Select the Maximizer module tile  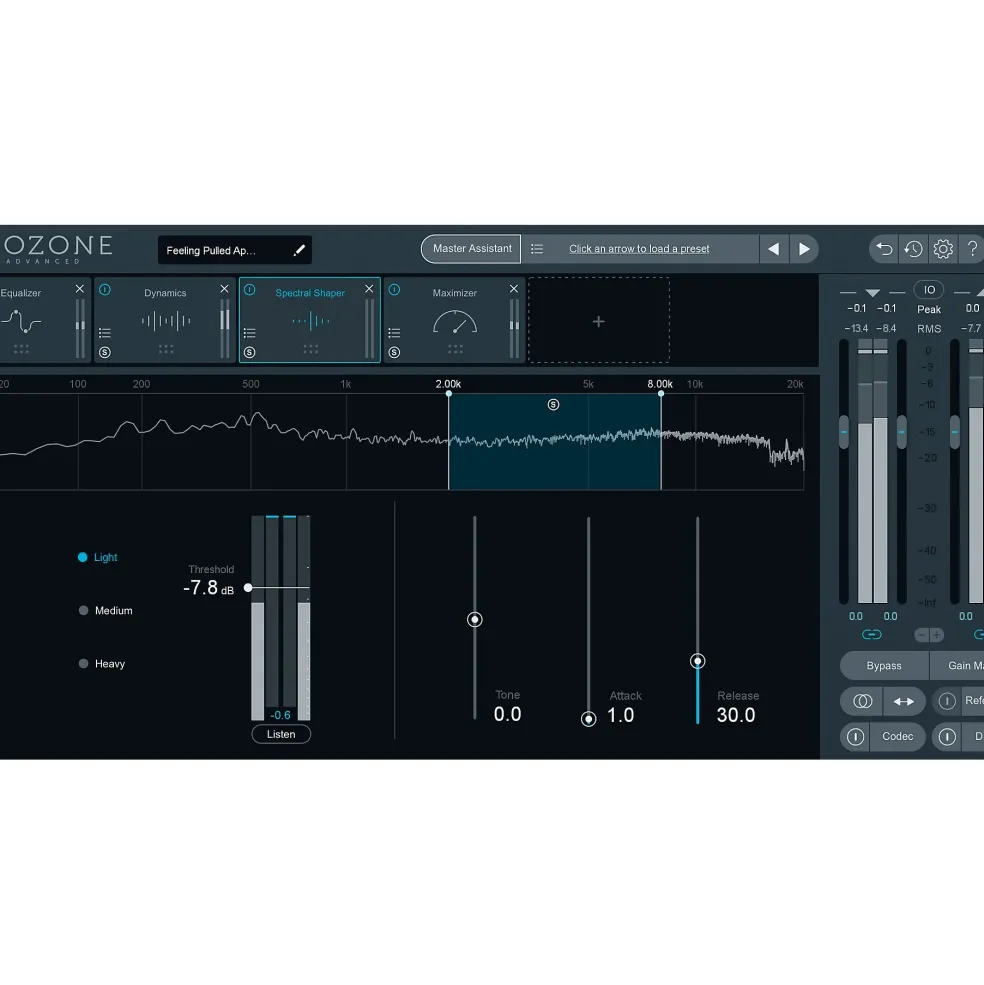pyautogui.click(x=454, y=320)
